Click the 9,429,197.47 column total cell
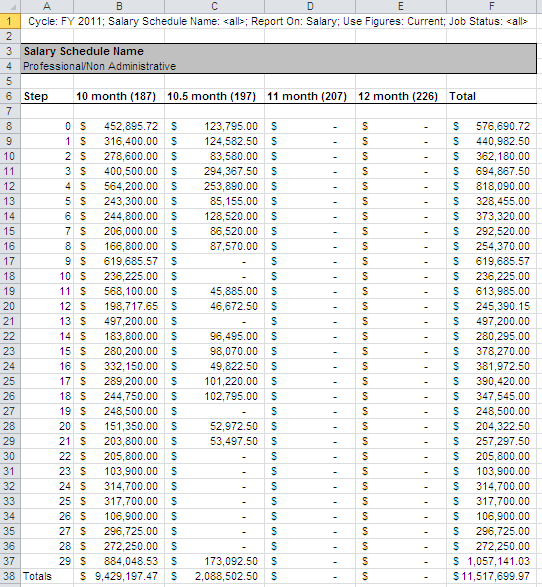Image resolution: width=542 pixels, height=587 pixels. coord(119,576)
